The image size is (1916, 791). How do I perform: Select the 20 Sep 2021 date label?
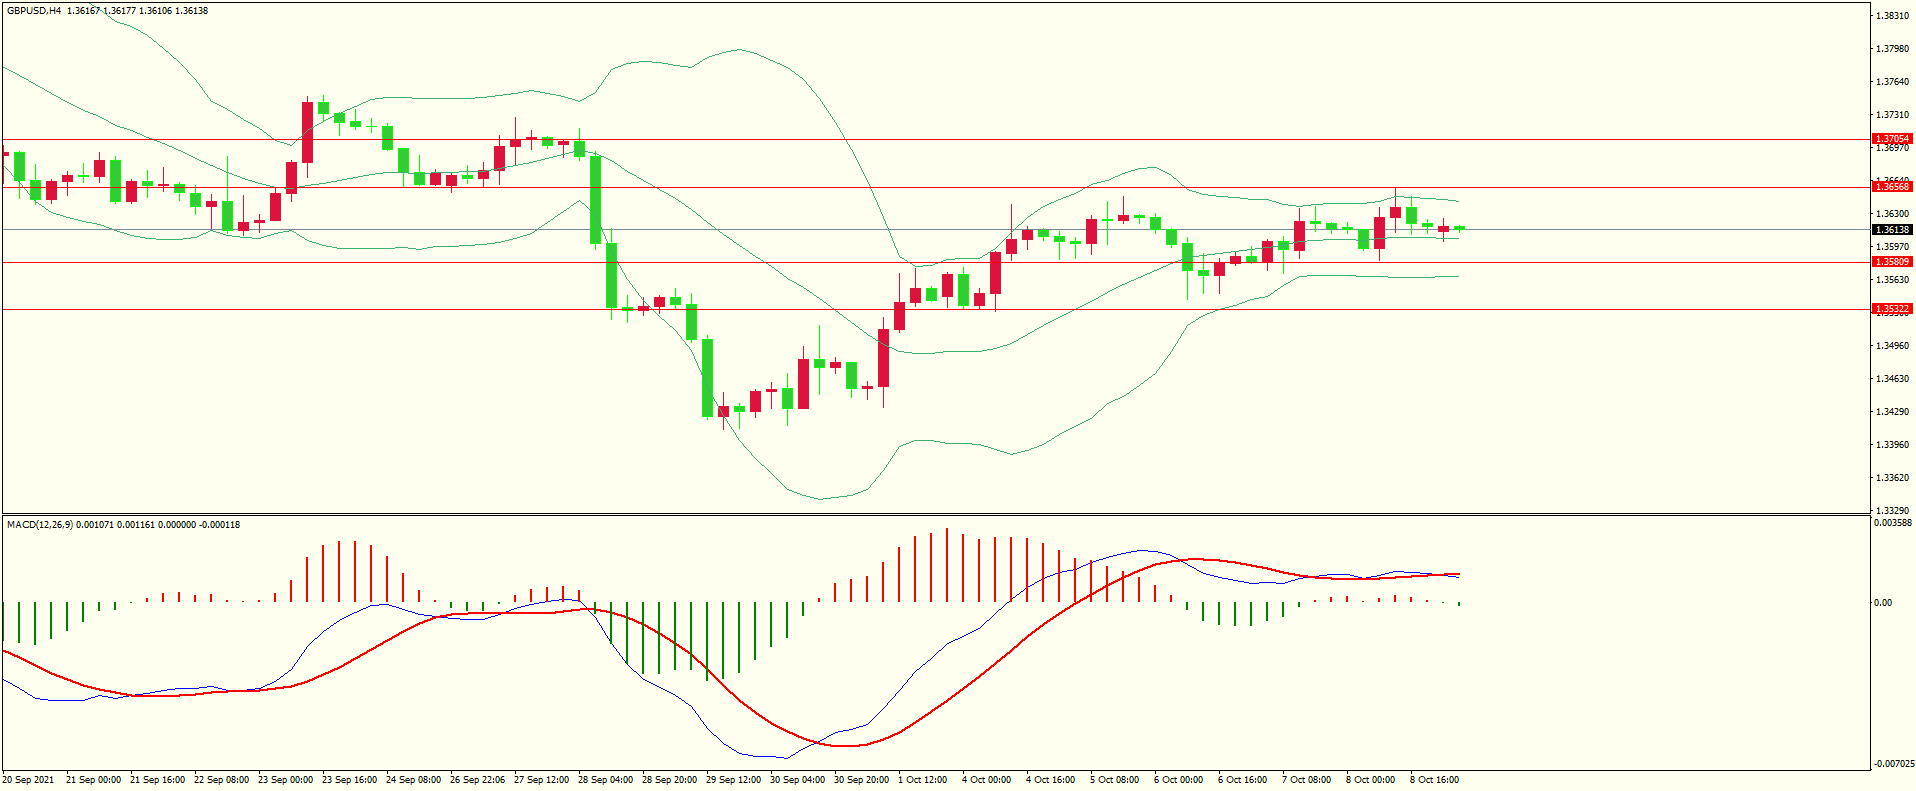(29, 780)
